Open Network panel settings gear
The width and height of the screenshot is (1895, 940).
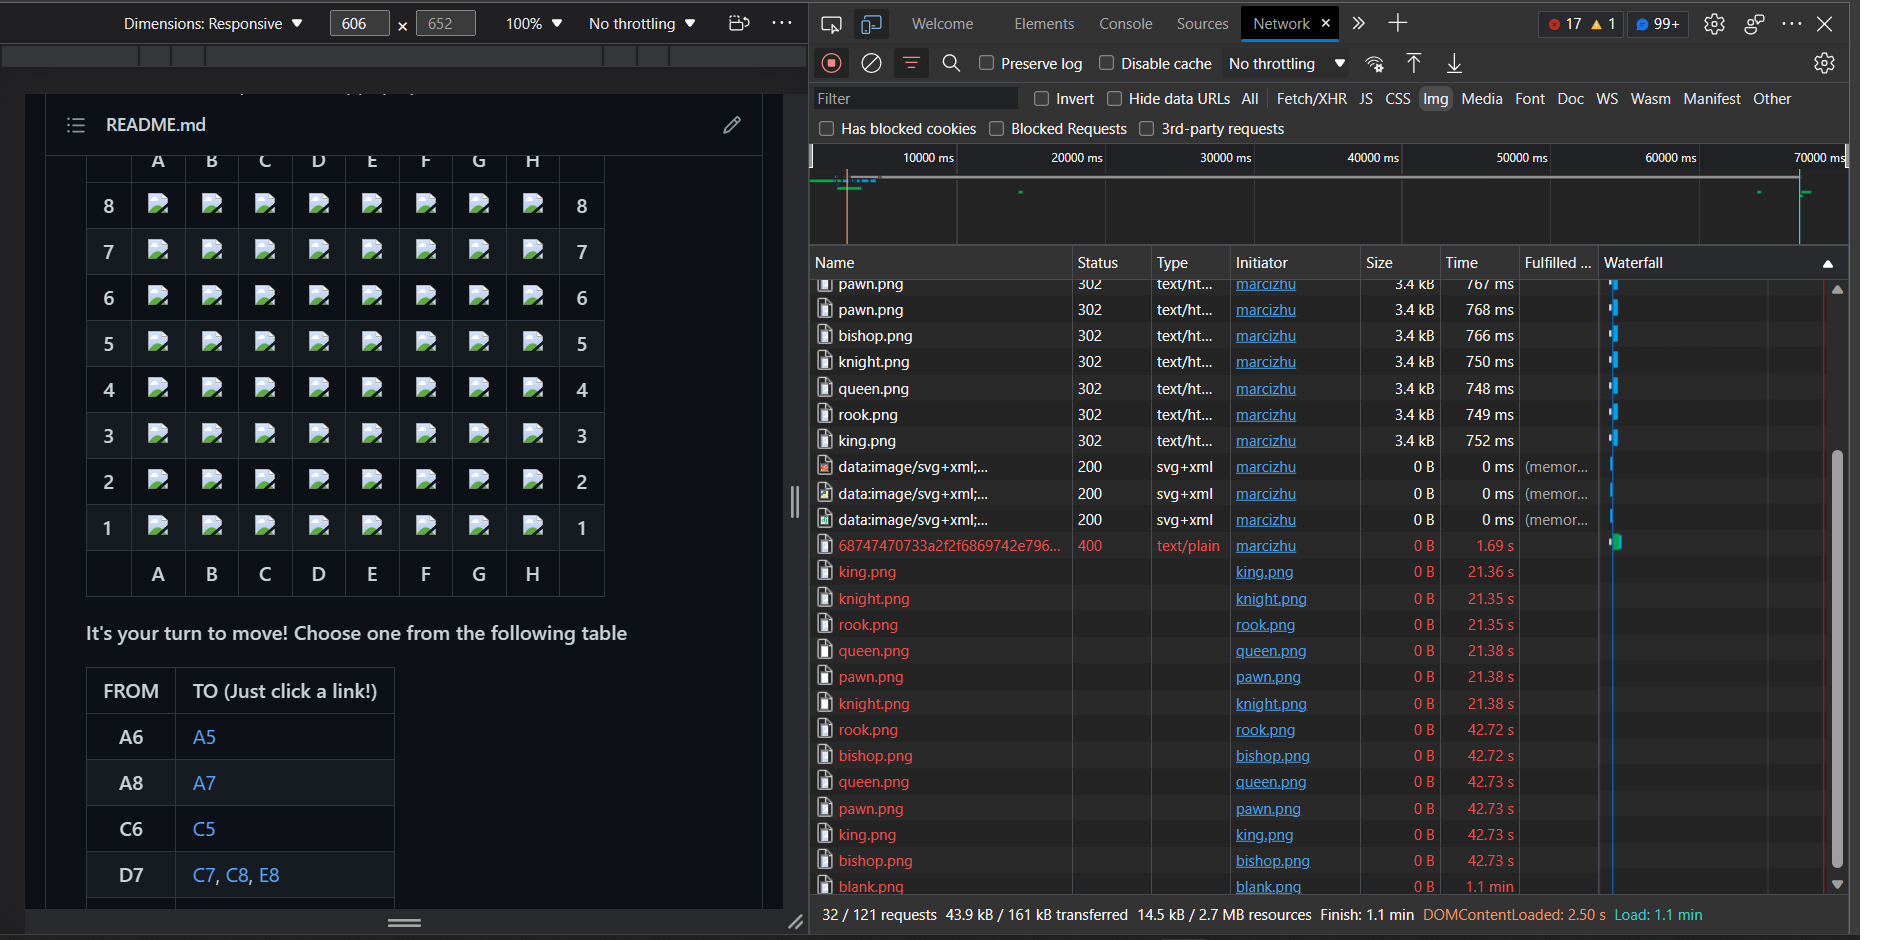pyautogui.click(x=1824, y=63)
